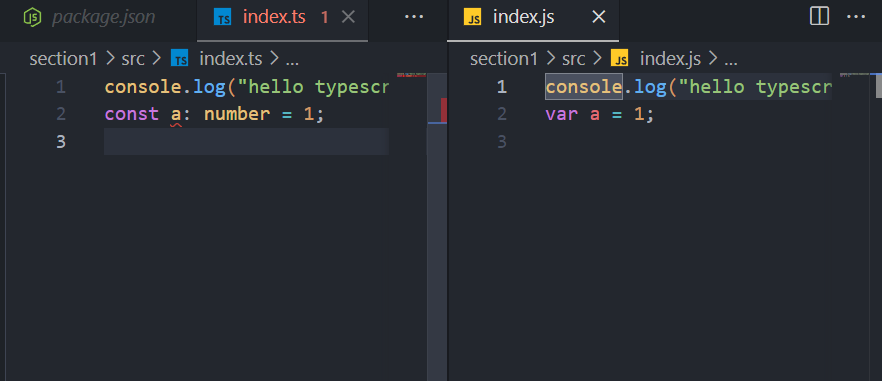The height and width of the screenshot is (381, 882).
Task: Click line number 2 in index.ts
Action: 61,114
